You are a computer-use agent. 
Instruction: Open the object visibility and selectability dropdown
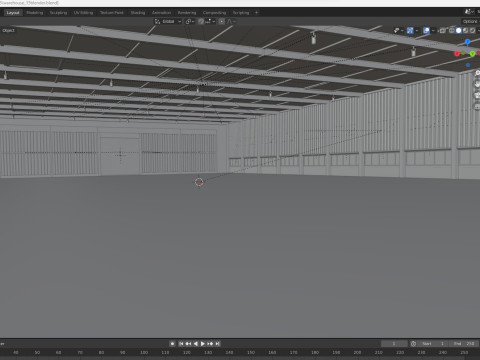(x=398, y=30)
